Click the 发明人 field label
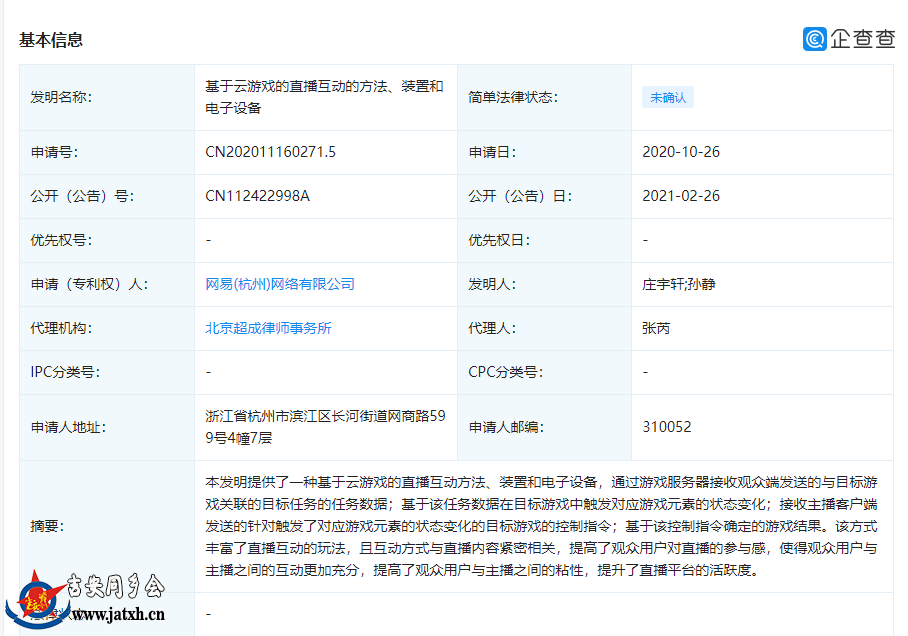This screenshot has width=908, height=636. (492, 284)
